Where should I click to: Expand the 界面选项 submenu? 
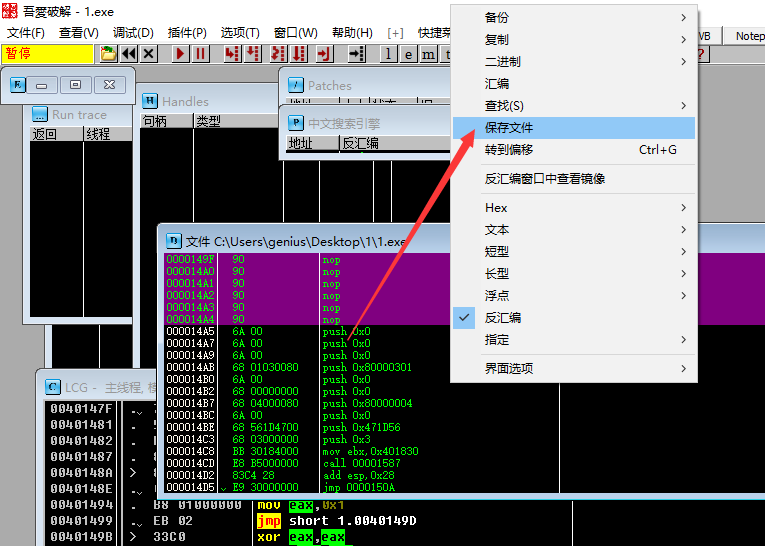574,368
